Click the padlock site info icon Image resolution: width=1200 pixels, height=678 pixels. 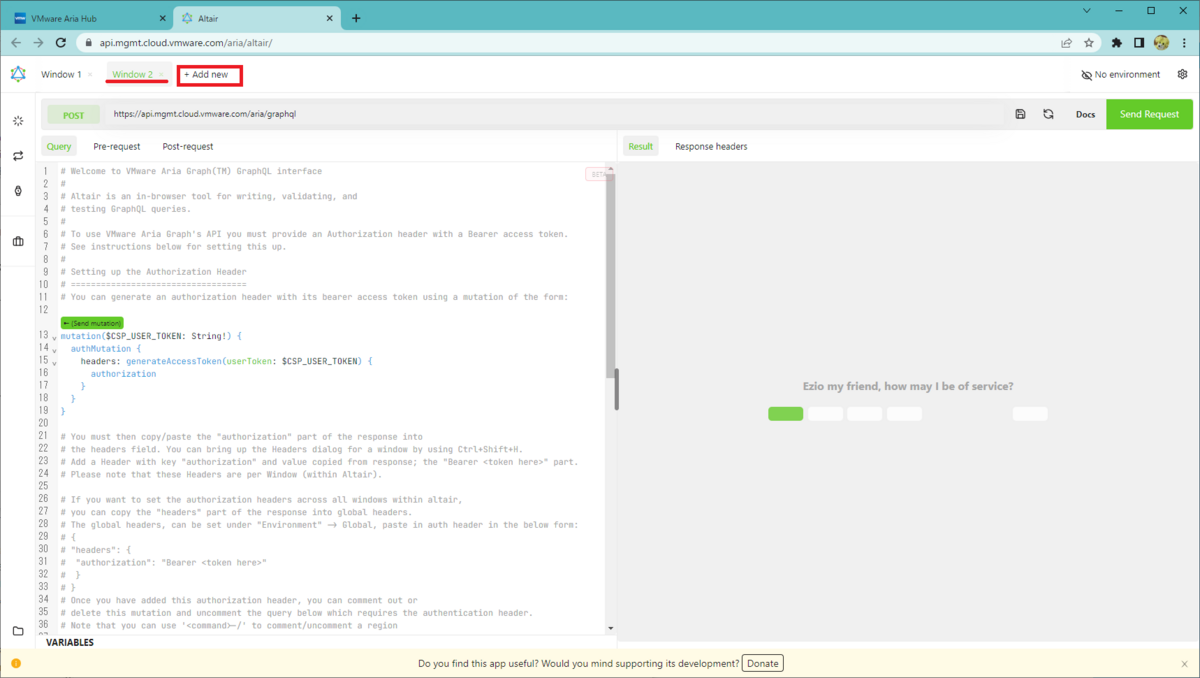click(87, 43)
